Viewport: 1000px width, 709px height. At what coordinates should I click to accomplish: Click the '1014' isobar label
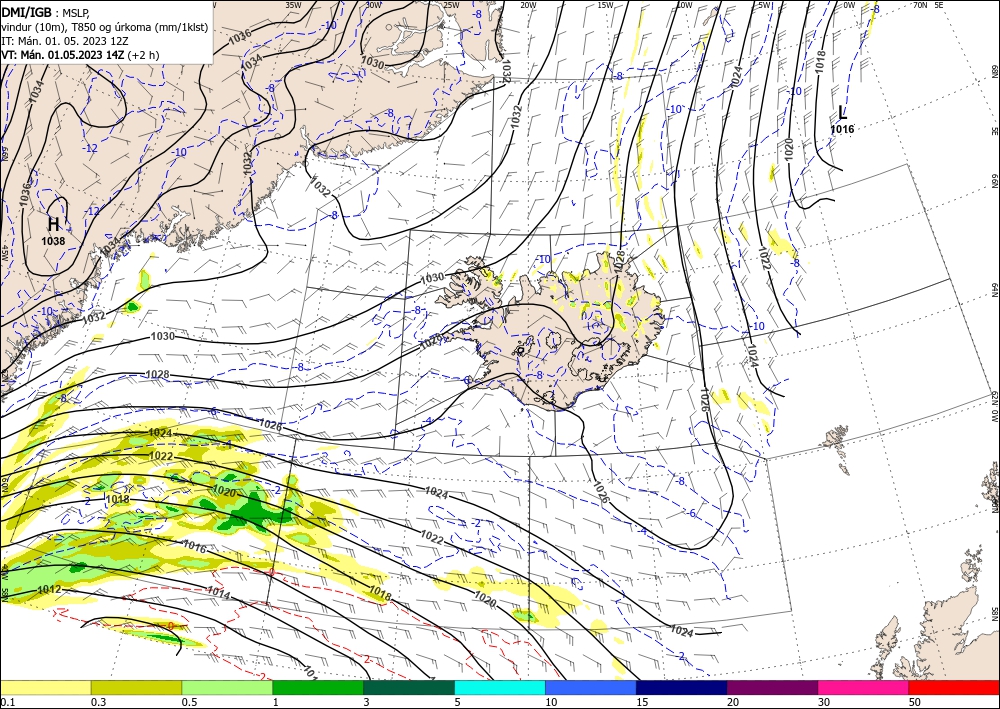[219, 592]
